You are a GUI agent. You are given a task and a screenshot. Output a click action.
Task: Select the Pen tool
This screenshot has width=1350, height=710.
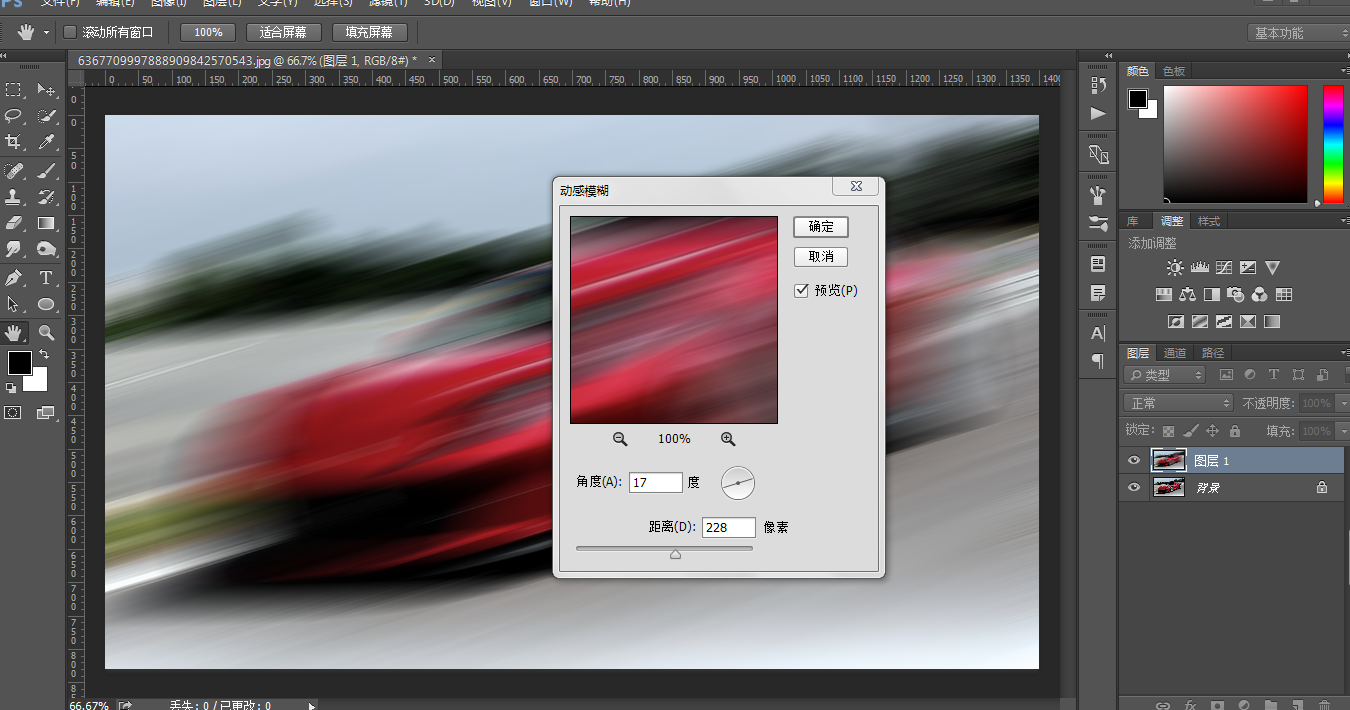point(14,278)
